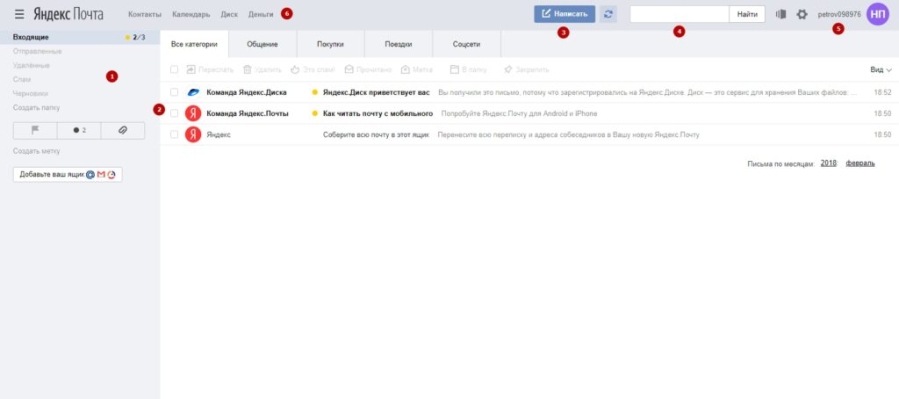Click the 2018 year link
Screen dimensions: 899x399
828,163
